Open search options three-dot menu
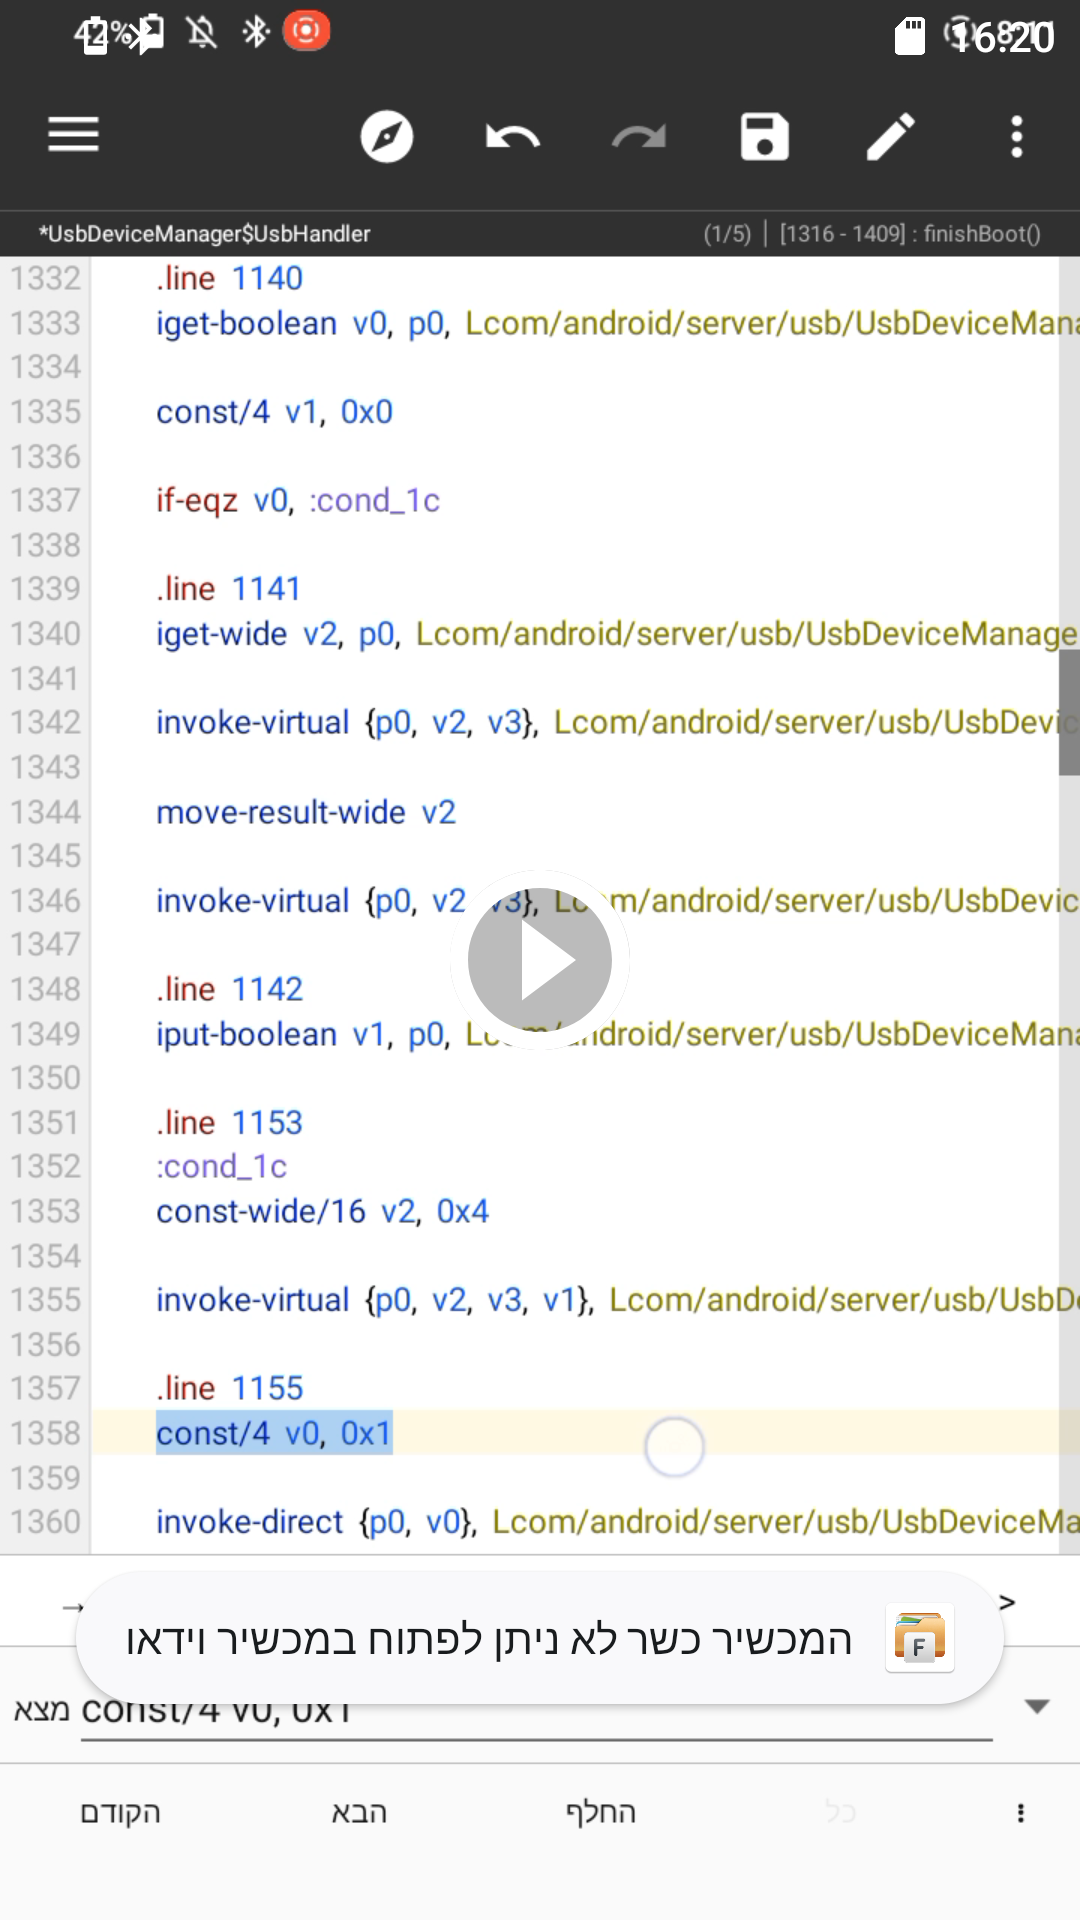The height and width of the screenshot is (1920, 1080). pos(1020,1813)
